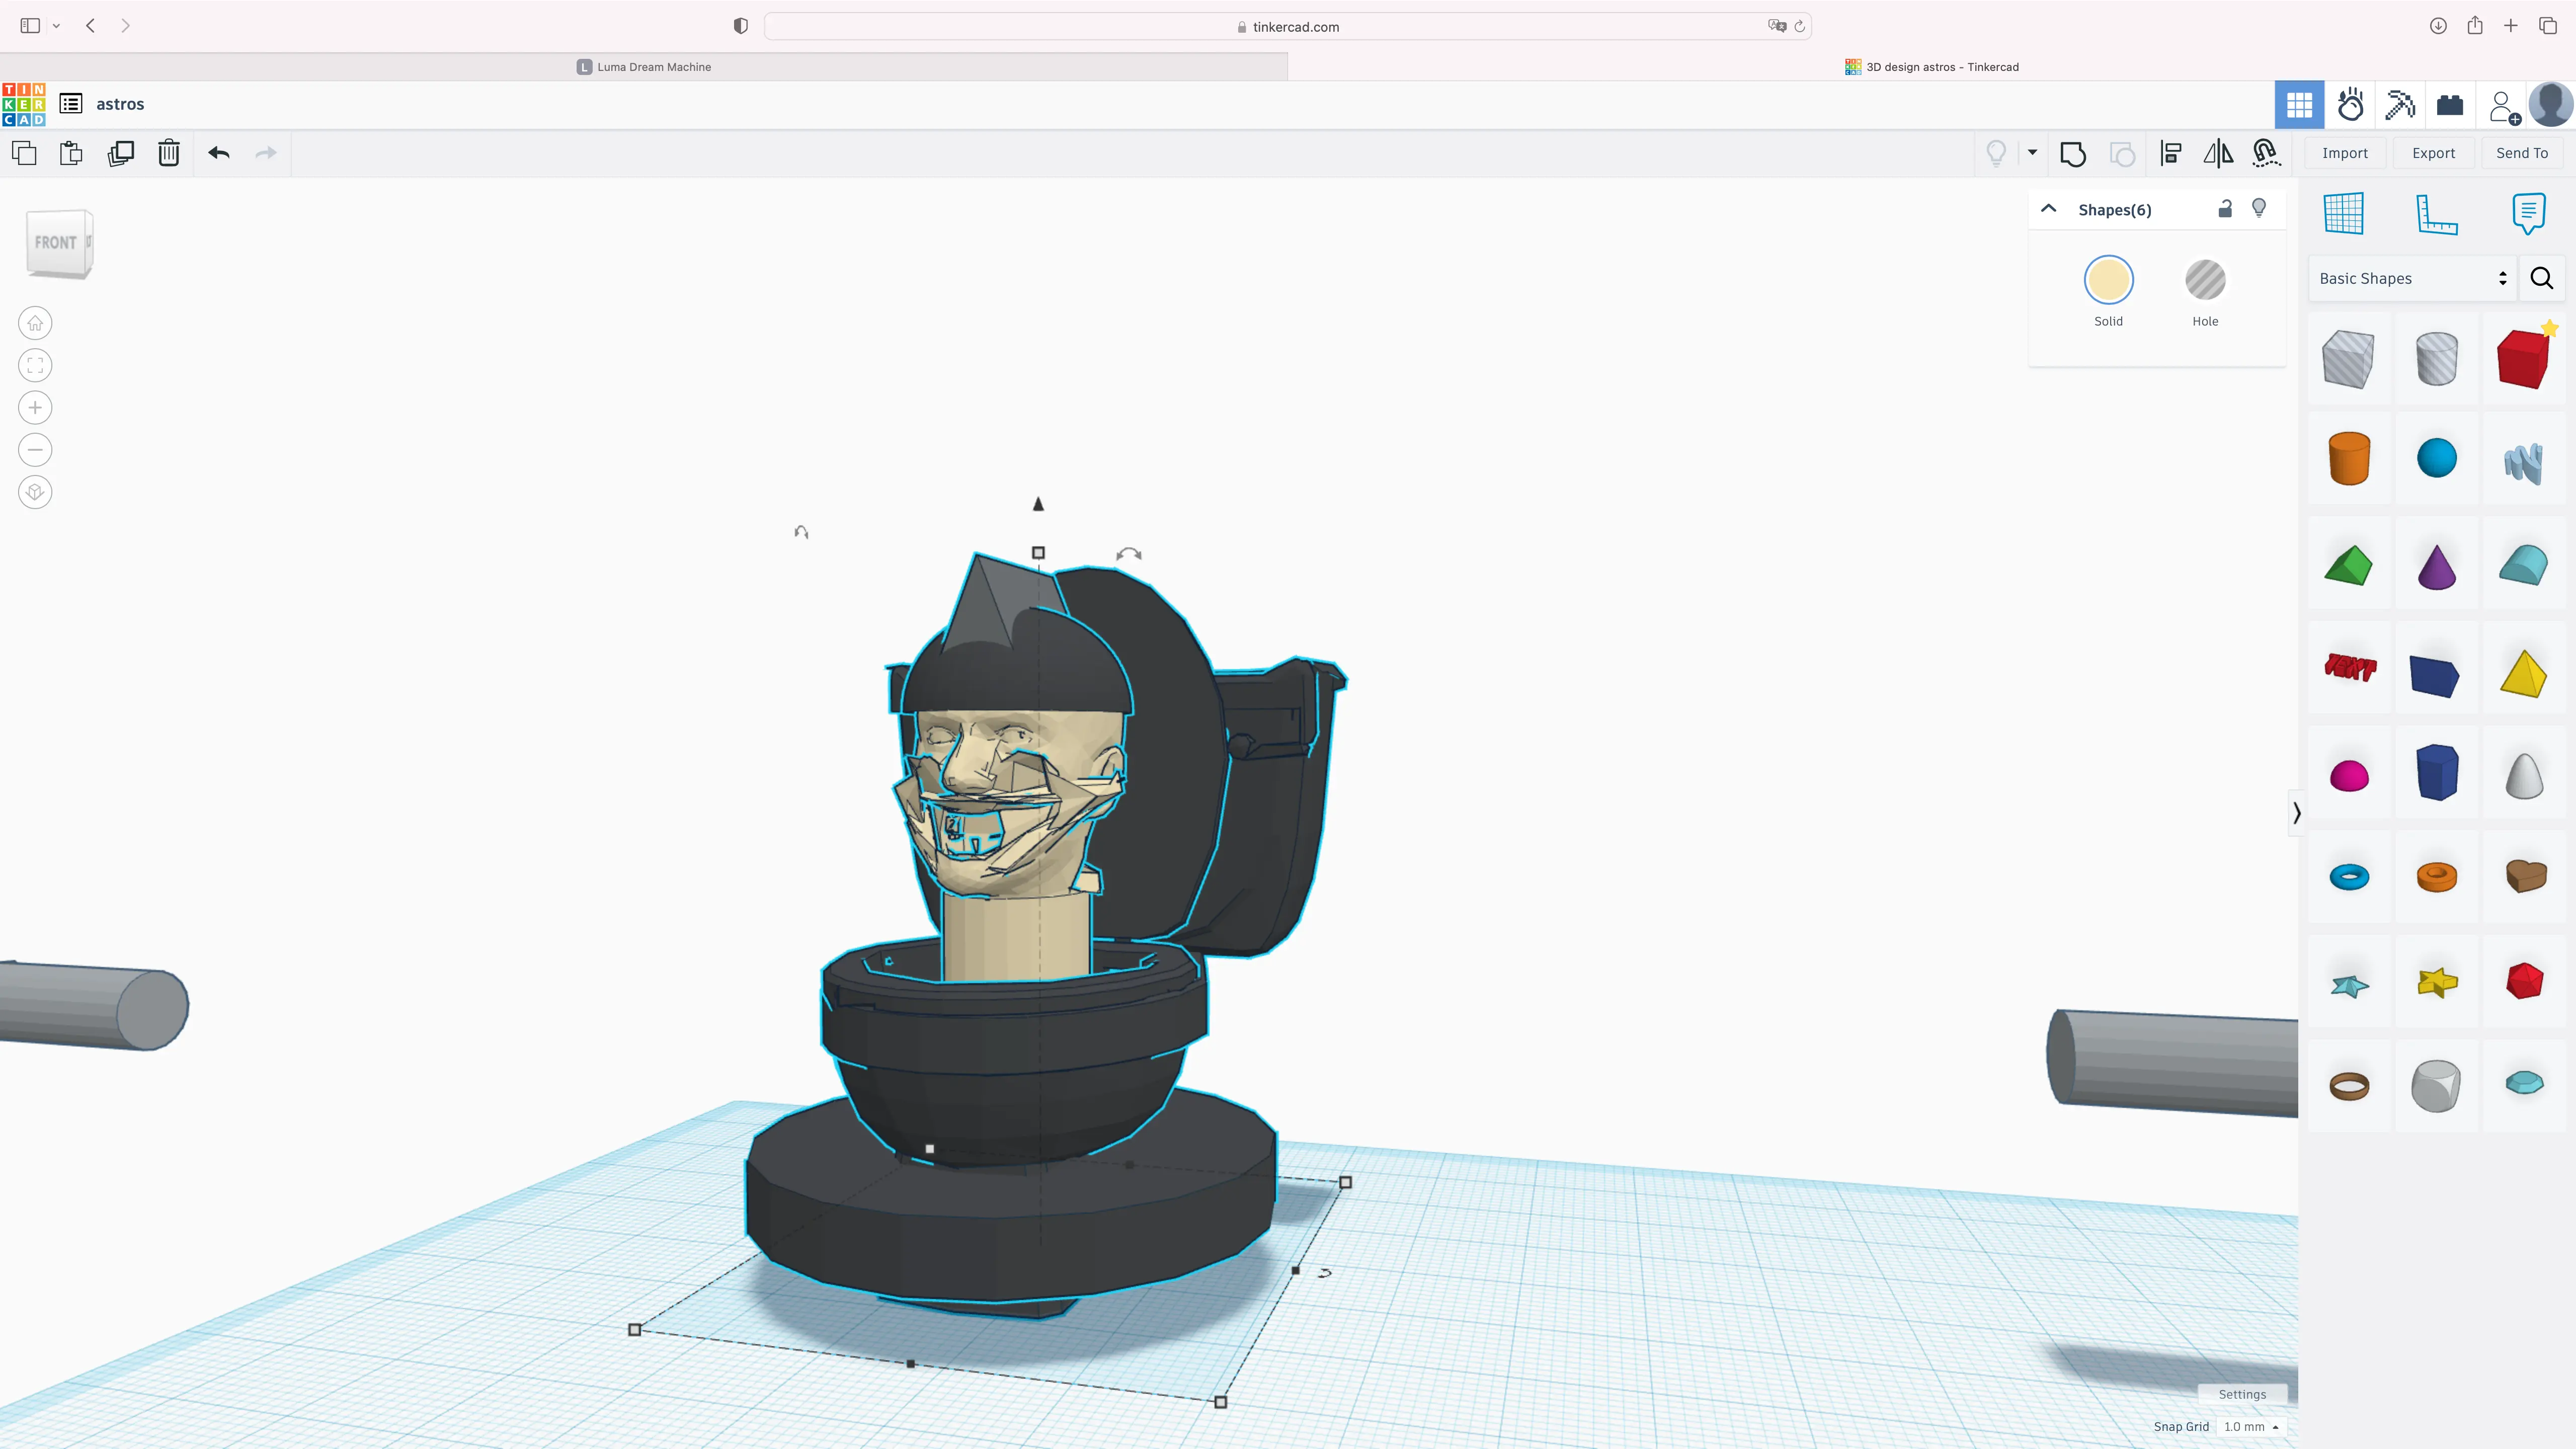Image resolution: width=2576 pixels, height=1449 pixels.
Task: Click the Export button
Action: 2433,153
